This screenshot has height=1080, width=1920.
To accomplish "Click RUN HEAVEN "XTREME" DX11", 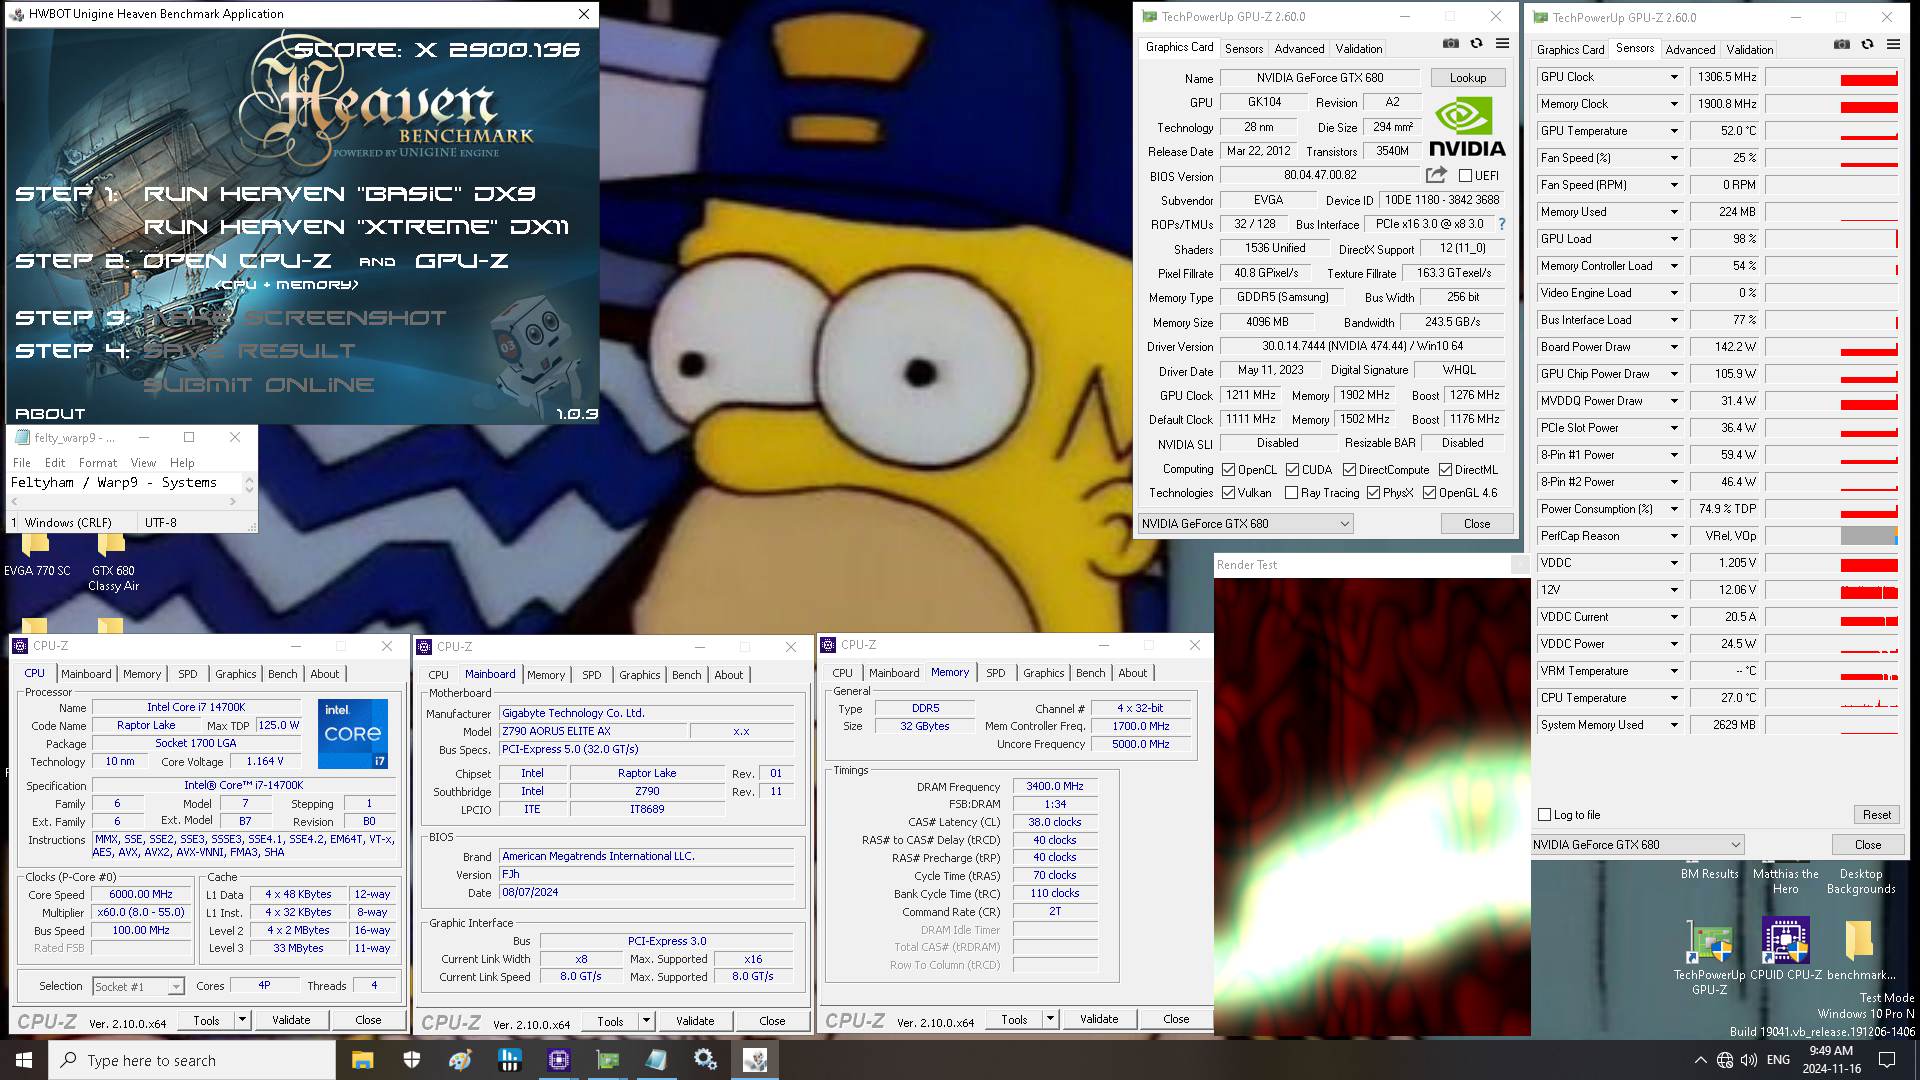I will (356, 227).
